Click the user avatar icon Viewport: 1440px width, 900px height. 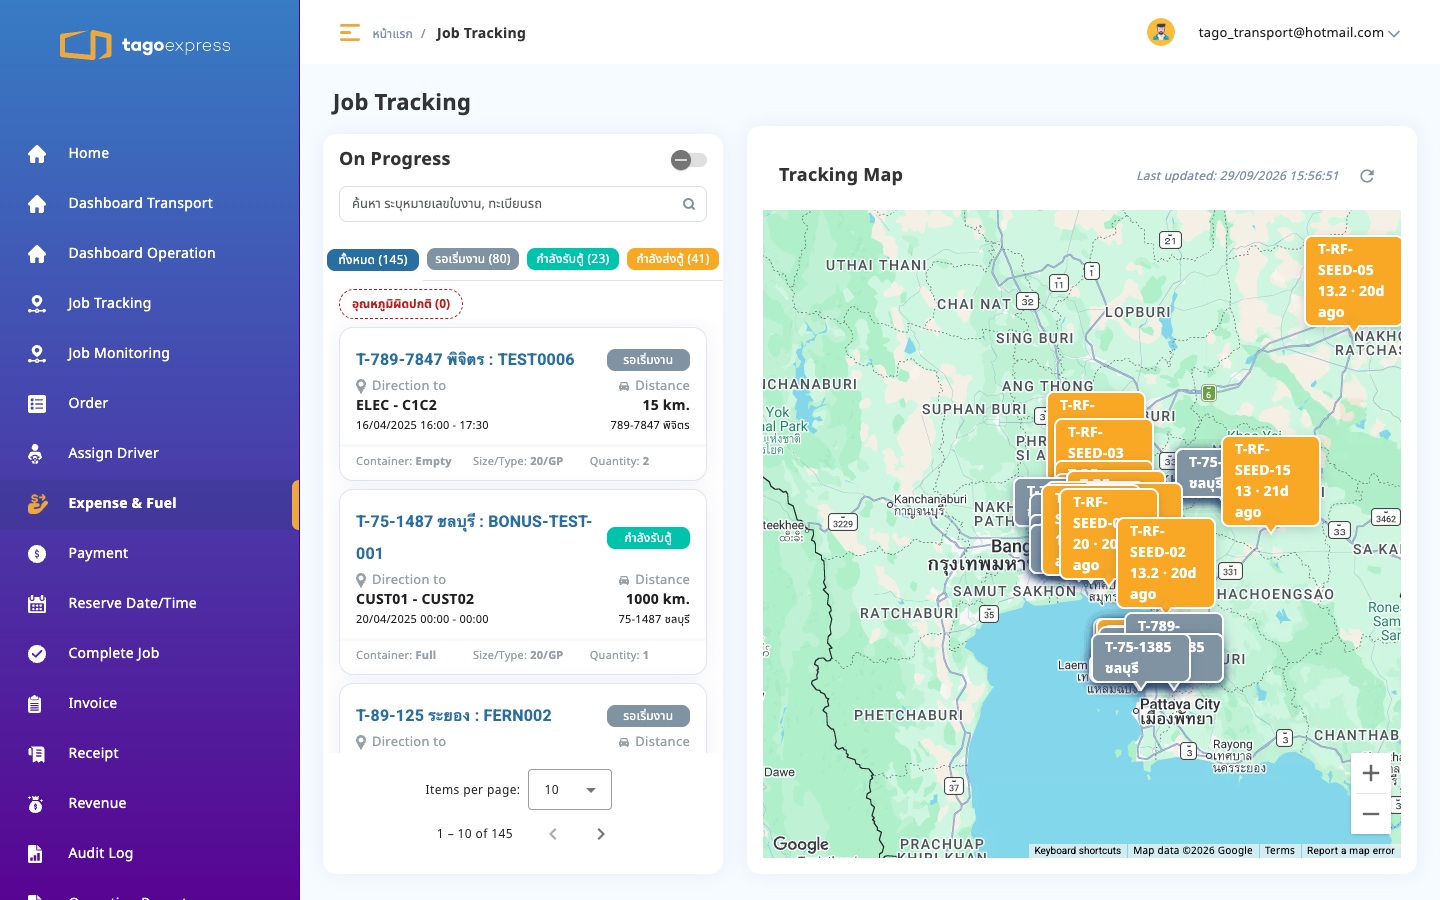click(x=1160, y=32)
